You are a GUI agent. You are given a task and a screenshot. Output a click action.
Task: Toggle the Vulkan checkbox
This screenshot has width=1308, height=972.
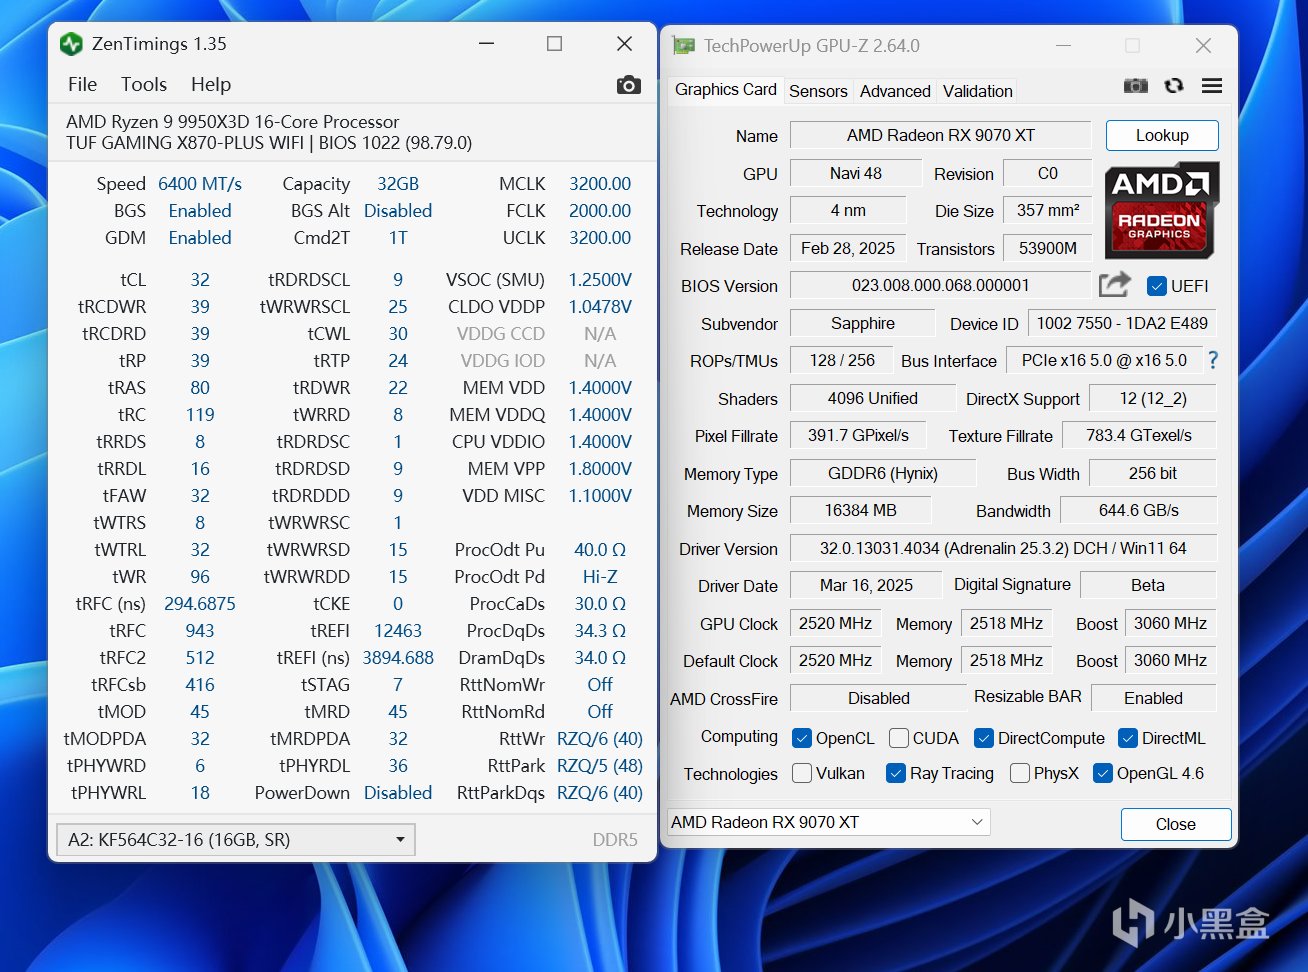click(x=802, y=773)
